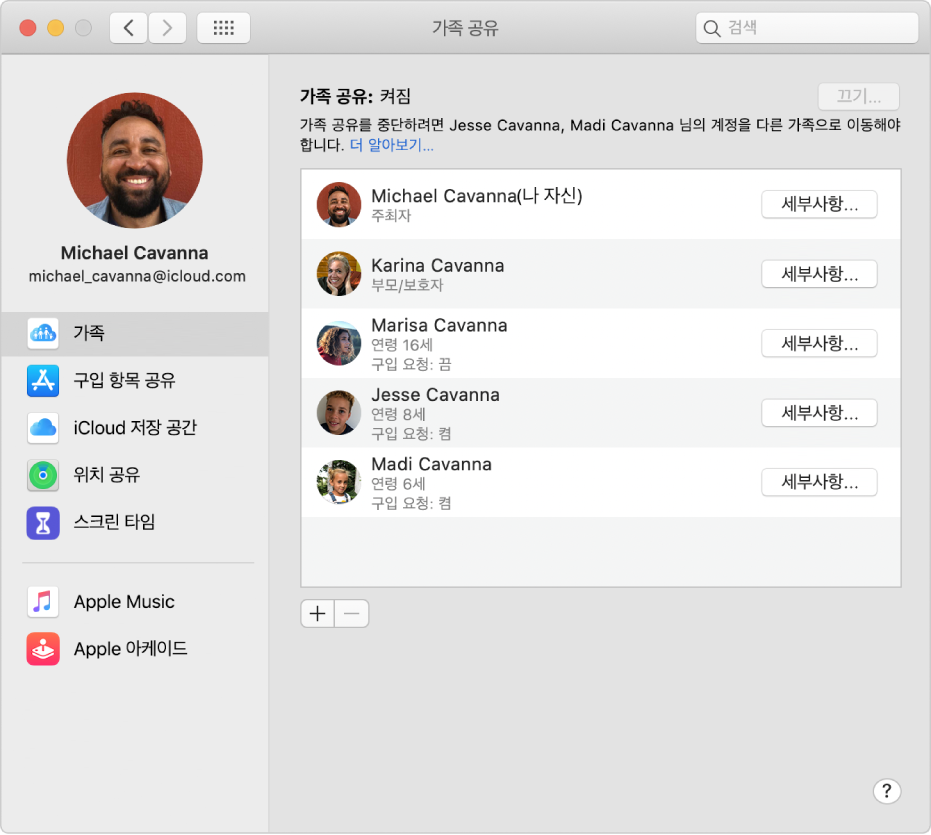Open 스크린 타임 hourglass icon
Viewport: 931px width, 835px height.
pos(43,523)
